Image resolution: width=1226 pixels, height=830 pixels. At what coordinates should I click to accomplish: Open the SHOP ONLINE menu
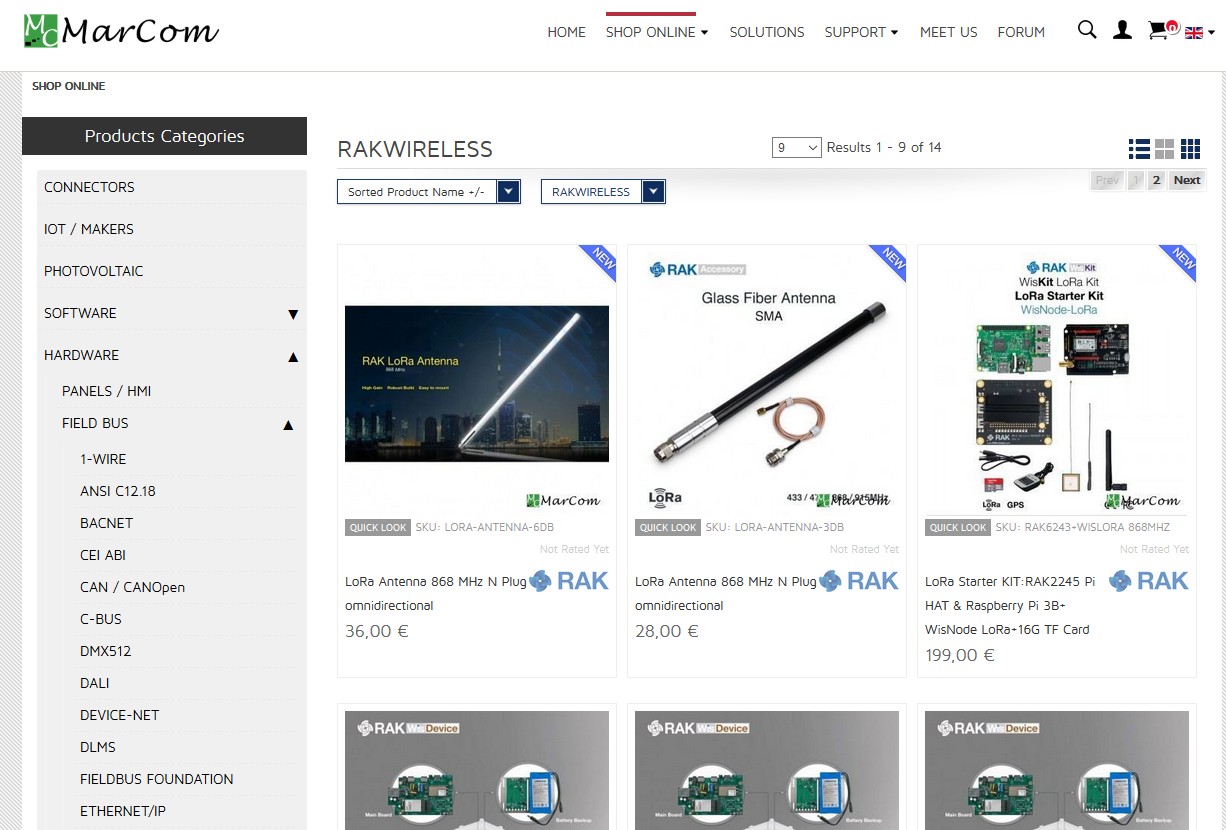[657, 32]
